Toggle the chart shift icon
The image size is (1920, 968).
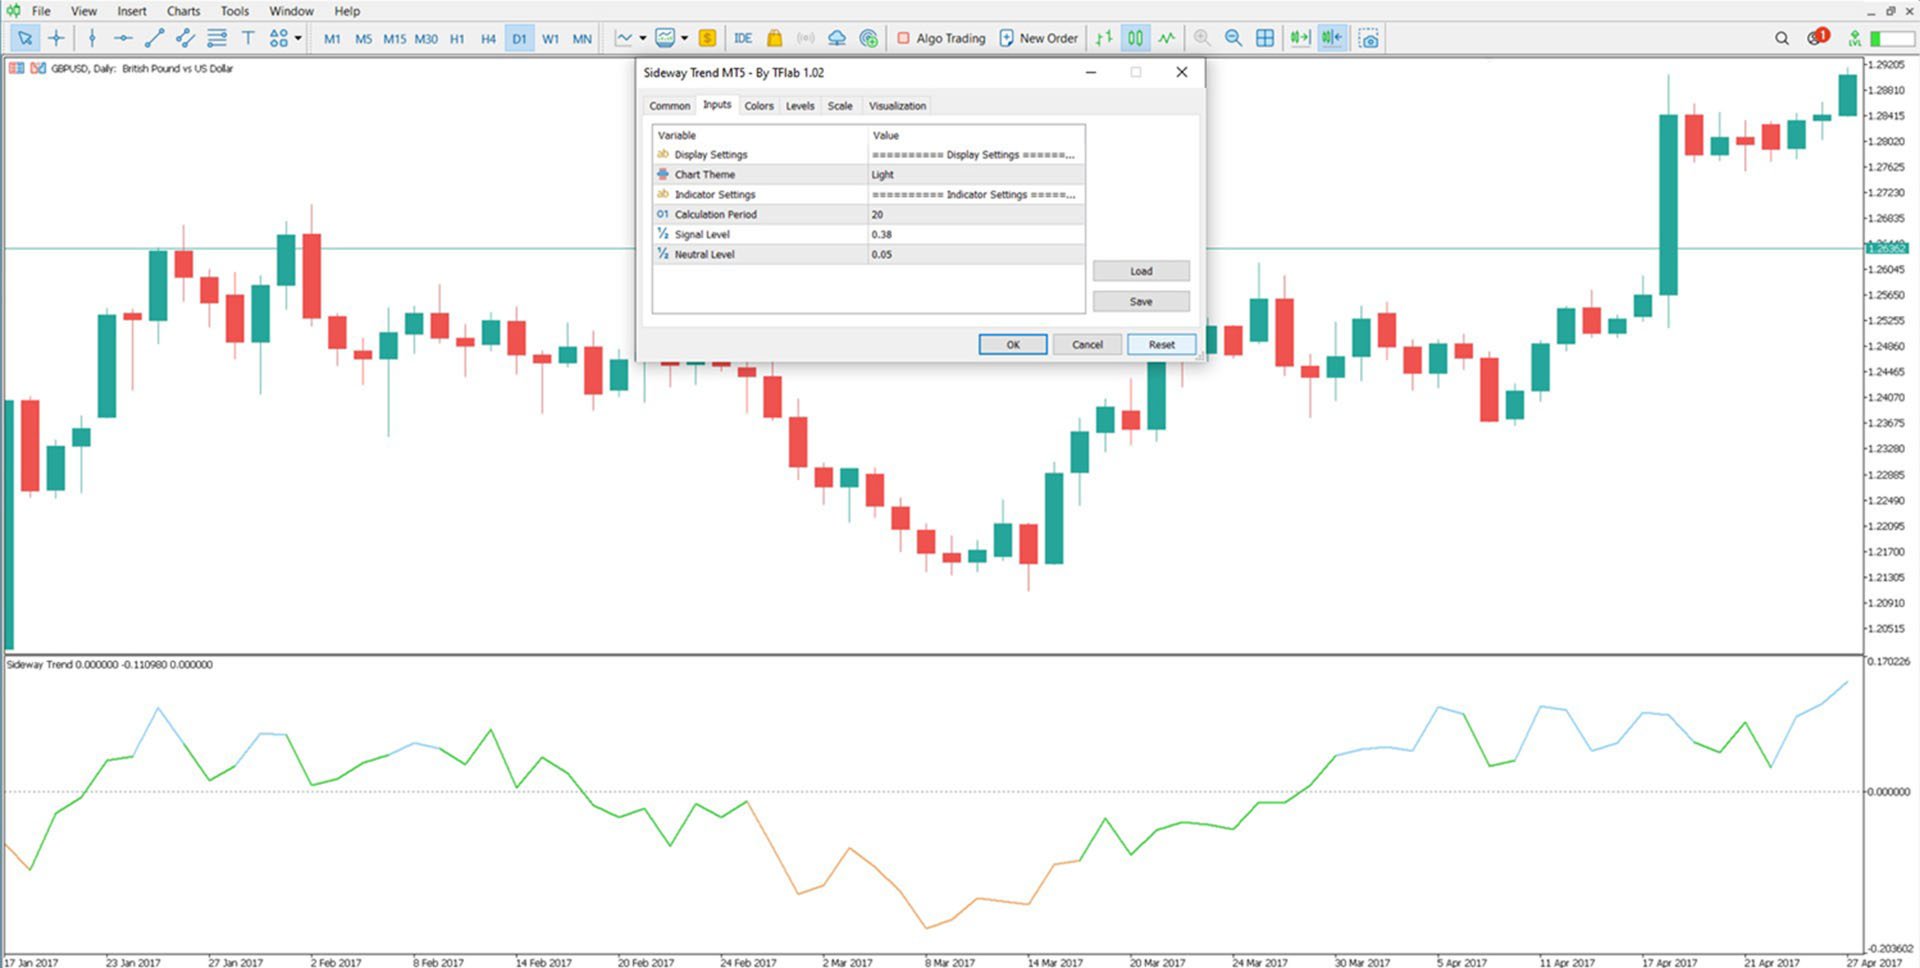point(1332,38)
